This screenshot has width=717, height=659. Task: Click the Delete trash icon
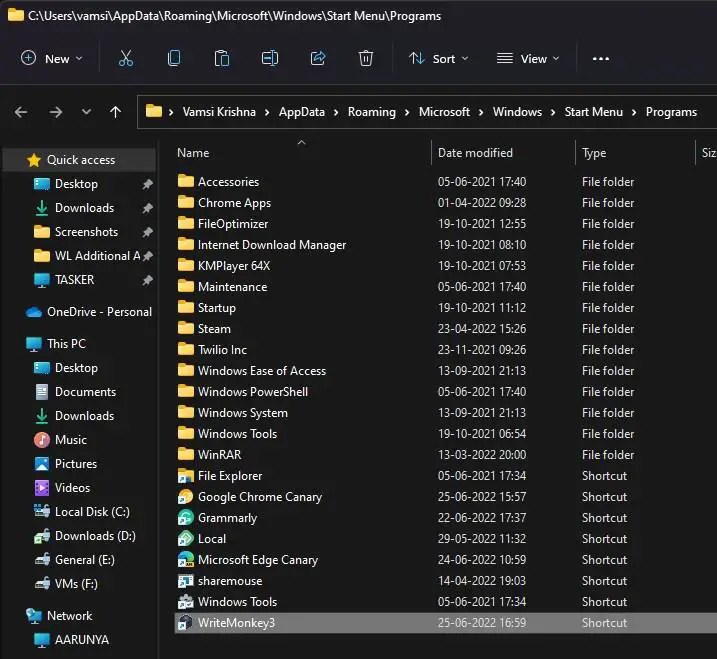click(x=366, y=59)
